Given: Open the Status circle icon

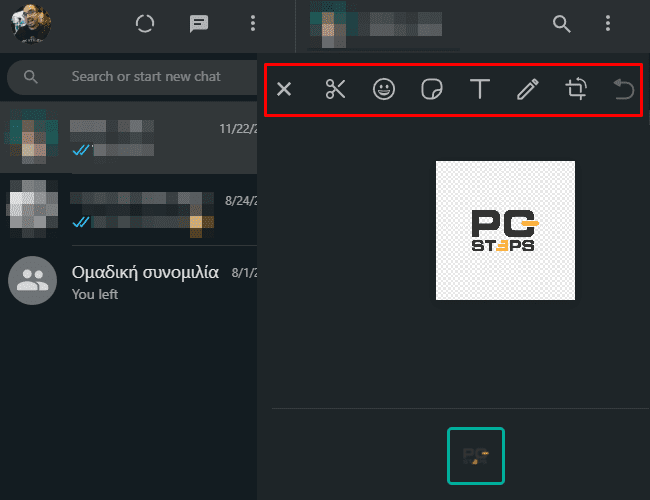Looking at the screenshot, I should click(145, 24).
